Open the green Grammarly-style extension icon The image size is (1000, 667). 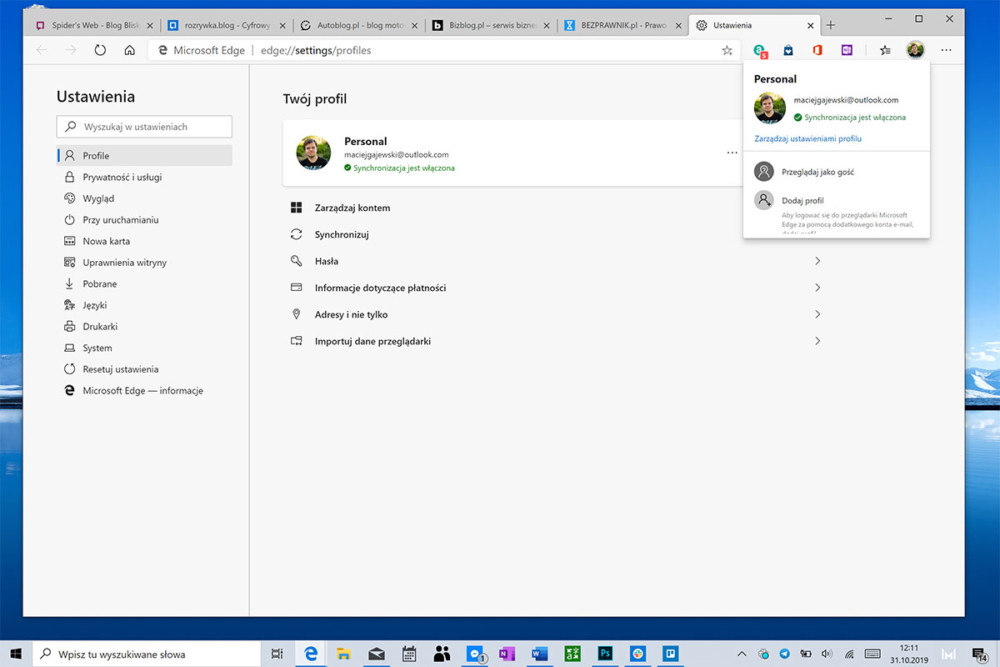(760, 50)
